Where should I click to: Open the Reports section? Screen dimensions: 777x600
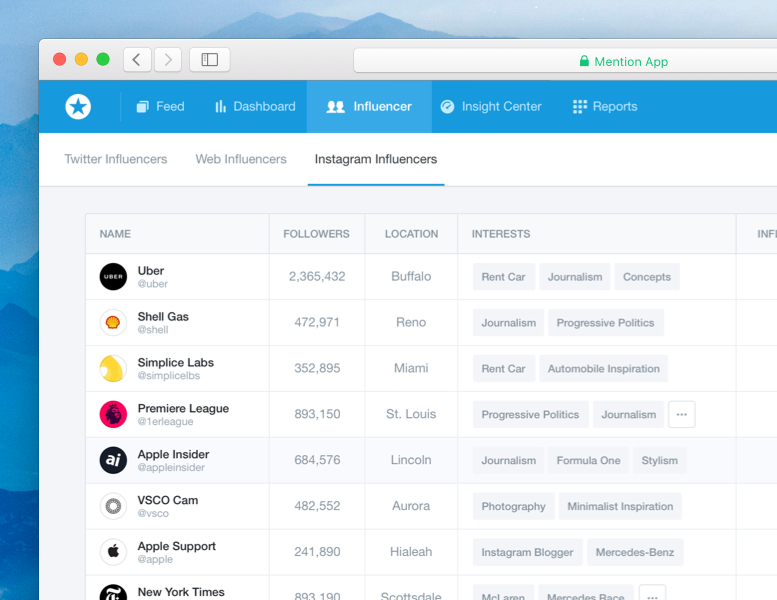coord(605,107)
